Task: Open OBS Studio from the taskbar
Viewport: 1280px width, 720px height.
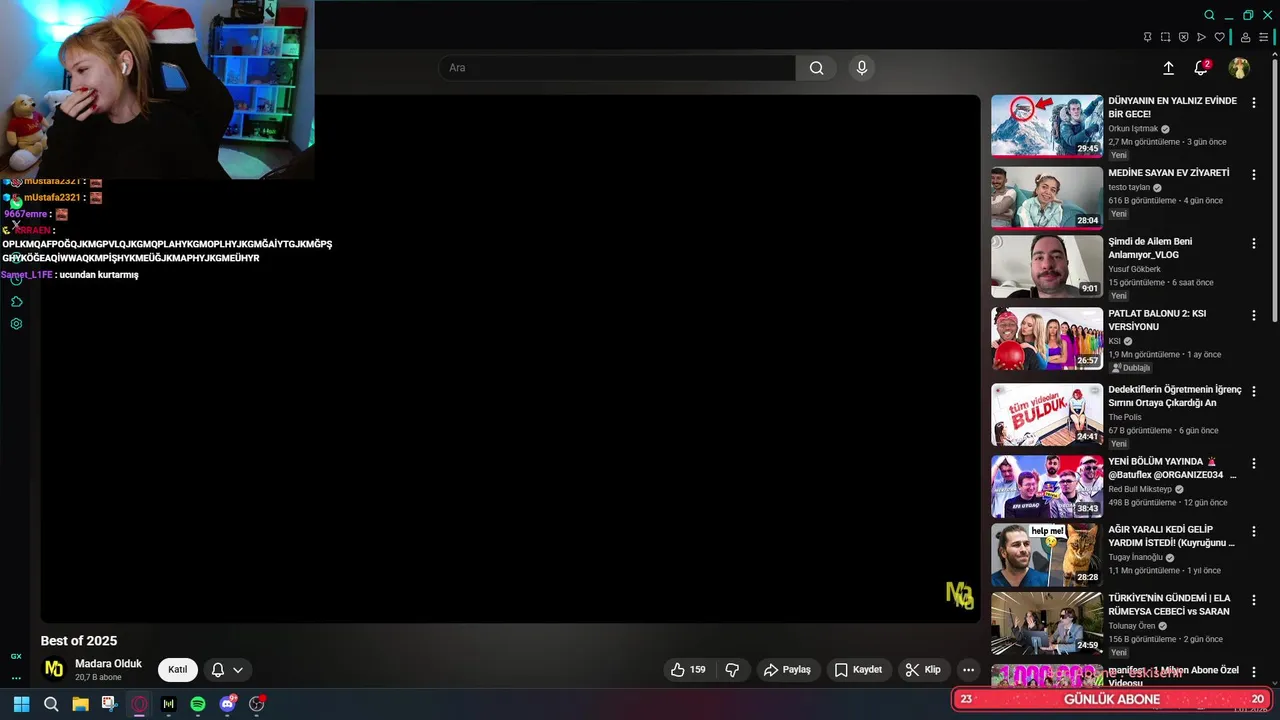Action: (x=257, y=704)
